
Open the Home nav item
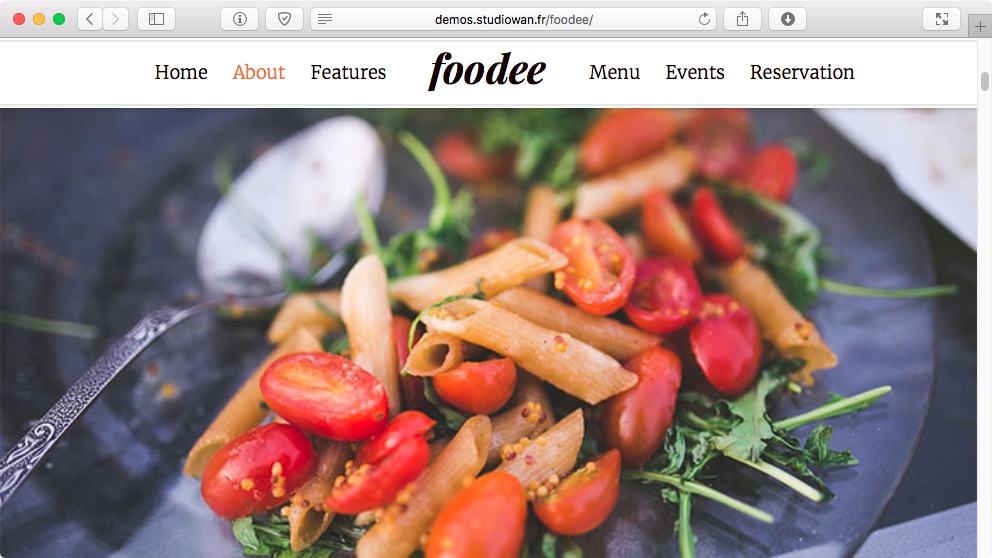(181, 72)
